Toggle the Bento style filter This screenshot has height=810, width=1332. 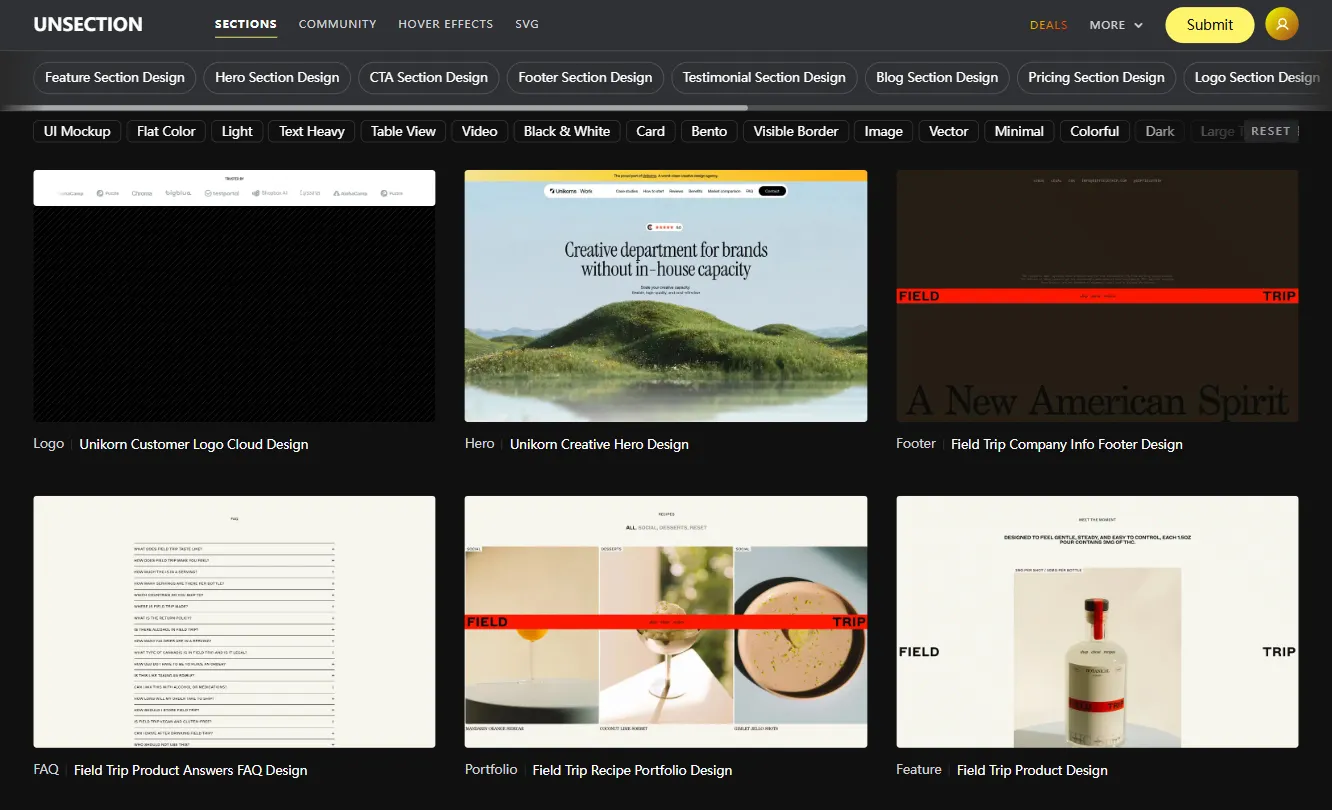pyautogui.click(x=709, y=131)
